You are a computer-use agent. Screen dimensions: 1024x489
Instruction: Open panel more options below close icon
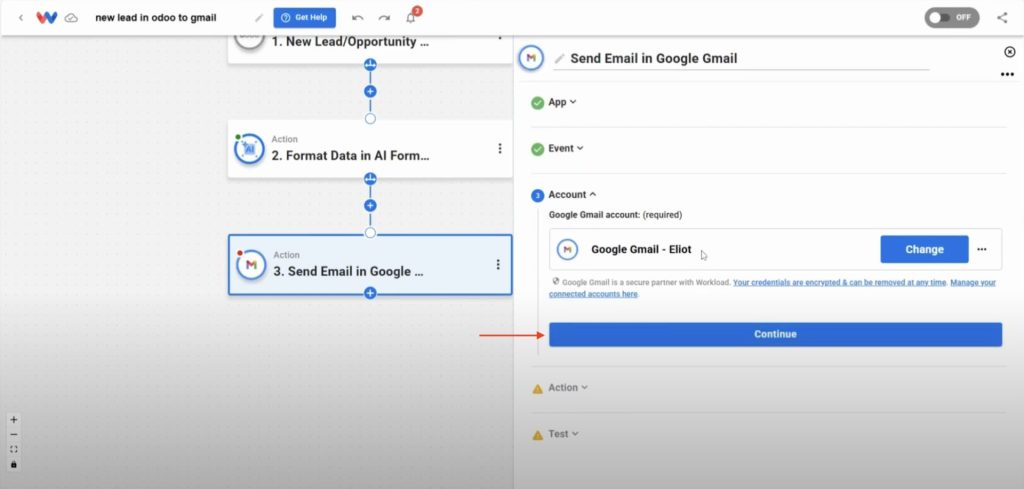[x=1007, y=74]
